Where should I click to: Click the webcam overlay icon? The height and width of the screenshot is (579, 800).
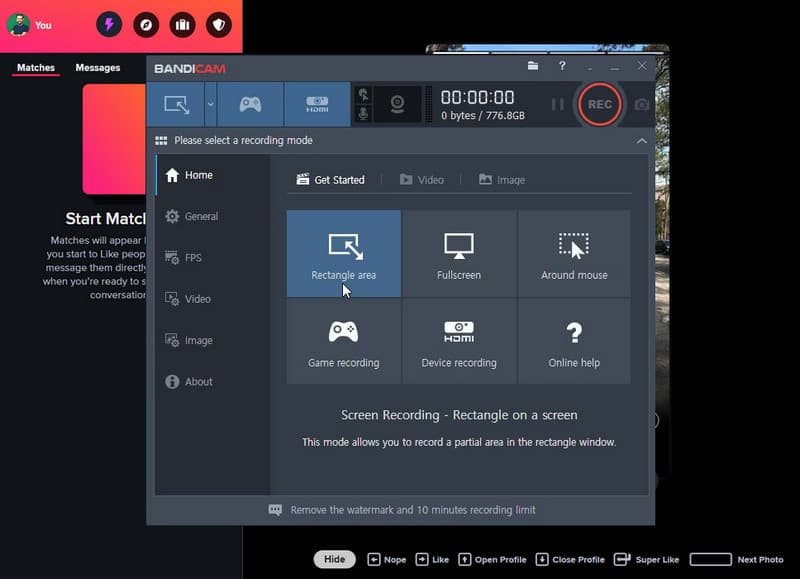397,104
